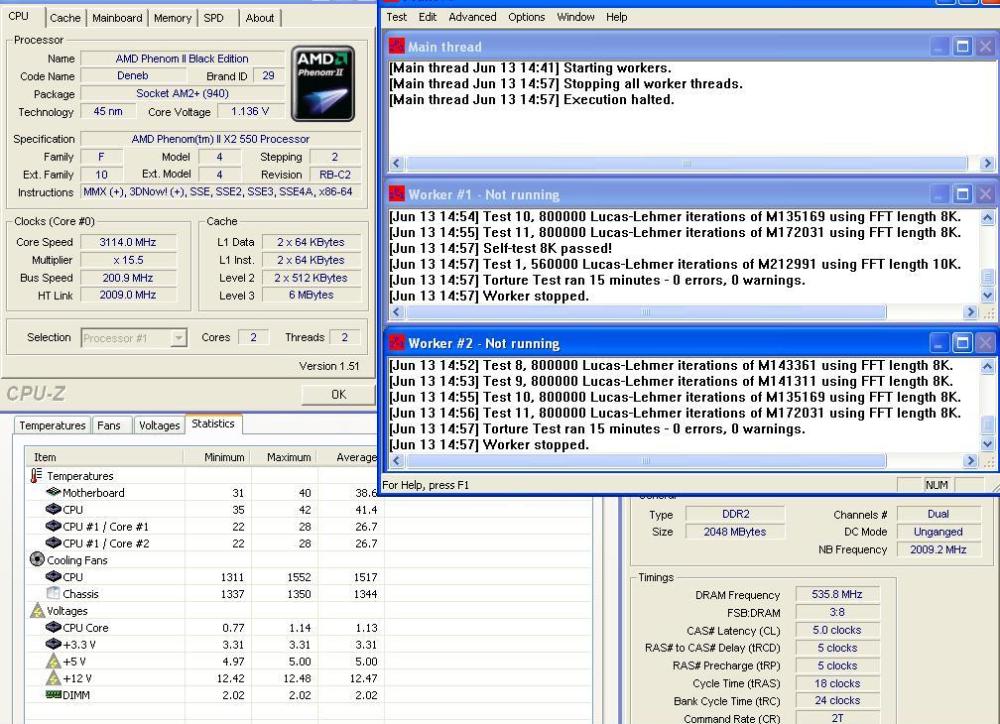Click the Voltages warning triangle icon
Image resolution: width=1000 pixels, height=724 pixels.
(37, 610)
